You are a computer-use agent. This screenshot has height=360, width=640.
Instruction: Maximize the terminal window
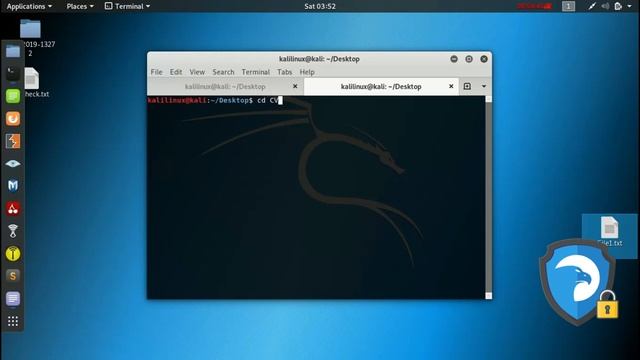coord(469,59)
